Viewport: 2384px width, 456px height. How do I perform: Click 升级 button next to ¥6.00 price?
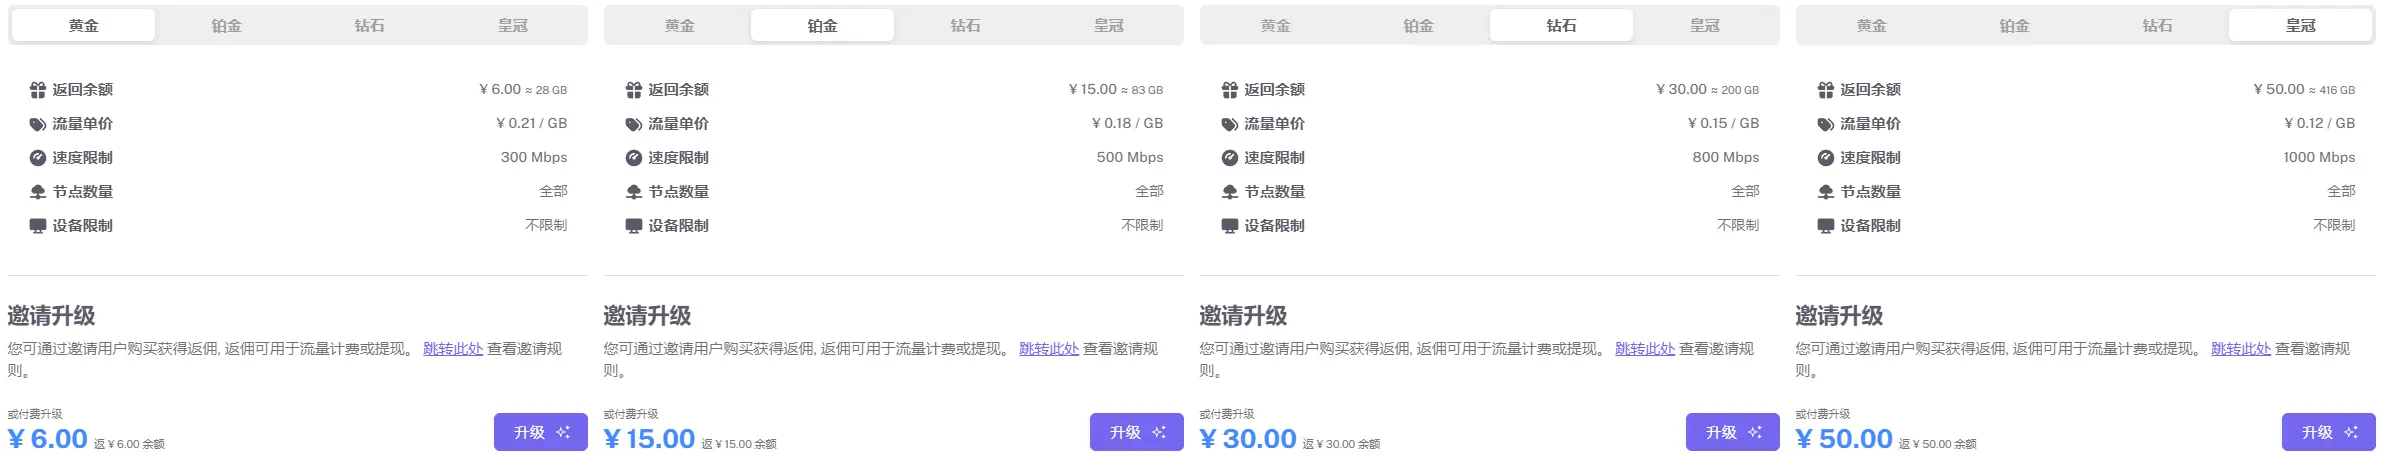541,432
